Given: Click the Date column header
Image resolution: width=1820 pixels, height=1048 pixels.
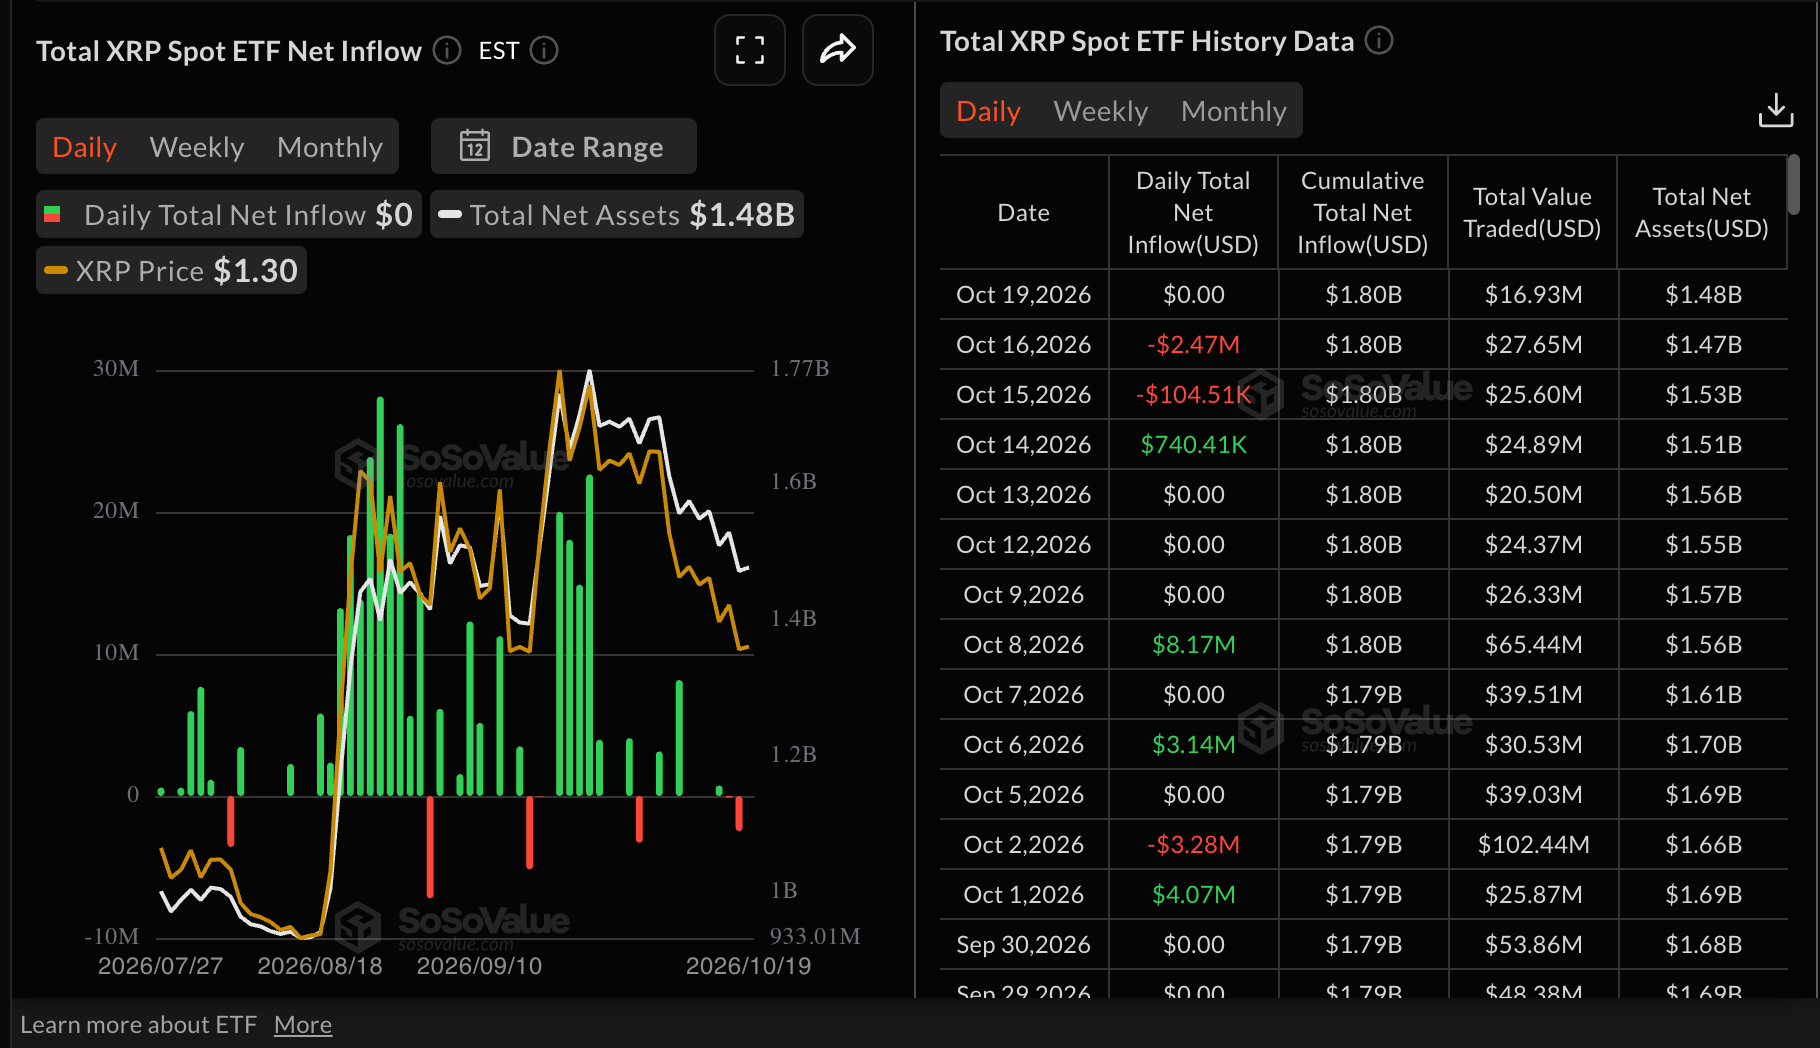Looking at the screenshot, I should [x=1024, y=213].
